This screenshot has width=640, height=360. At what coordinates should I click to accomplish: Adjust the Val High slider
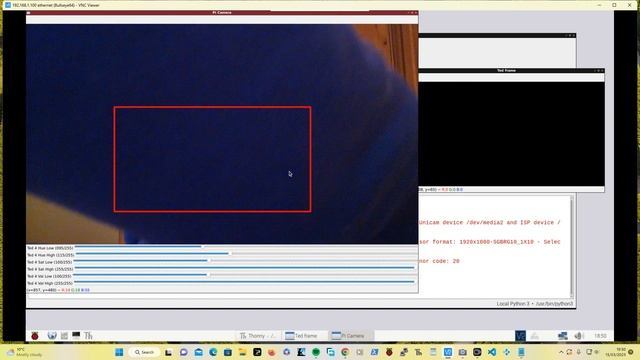(x=245, y=282)
